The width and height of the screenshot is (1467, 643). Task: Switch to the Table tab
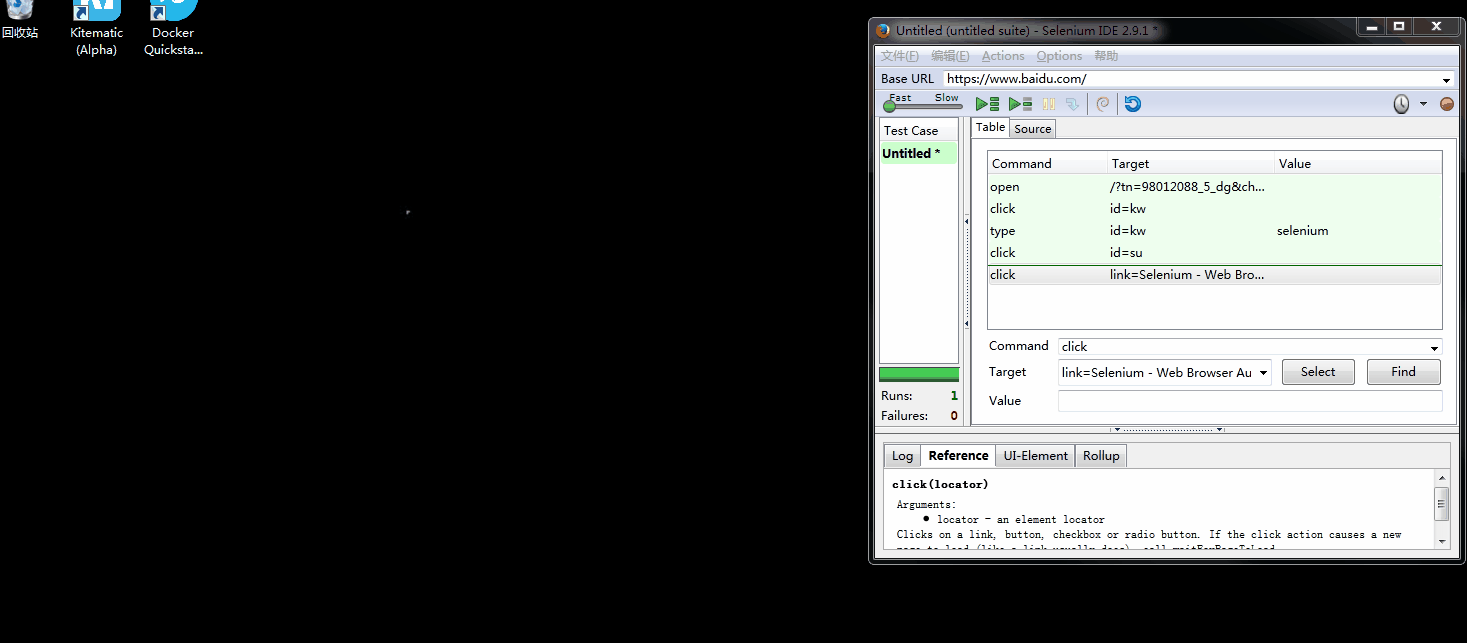point(990,127)
